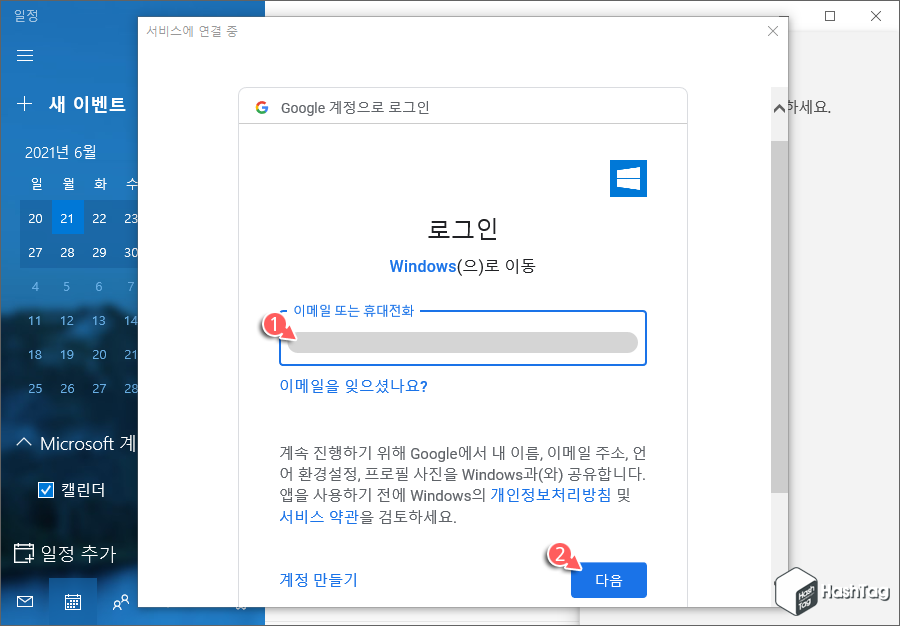Open the 계정 만들기 link
Screen dimensions: 900x626
[x=319, y=580]
